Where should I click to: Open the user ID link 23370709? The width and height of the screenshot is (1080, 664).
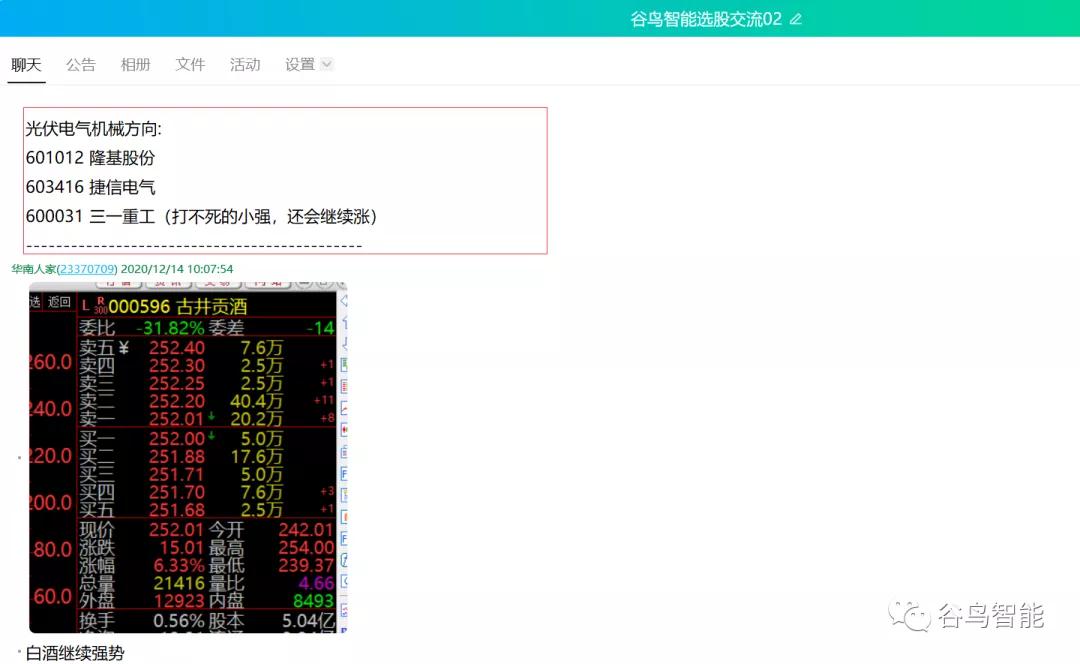(x=87, y=269)
